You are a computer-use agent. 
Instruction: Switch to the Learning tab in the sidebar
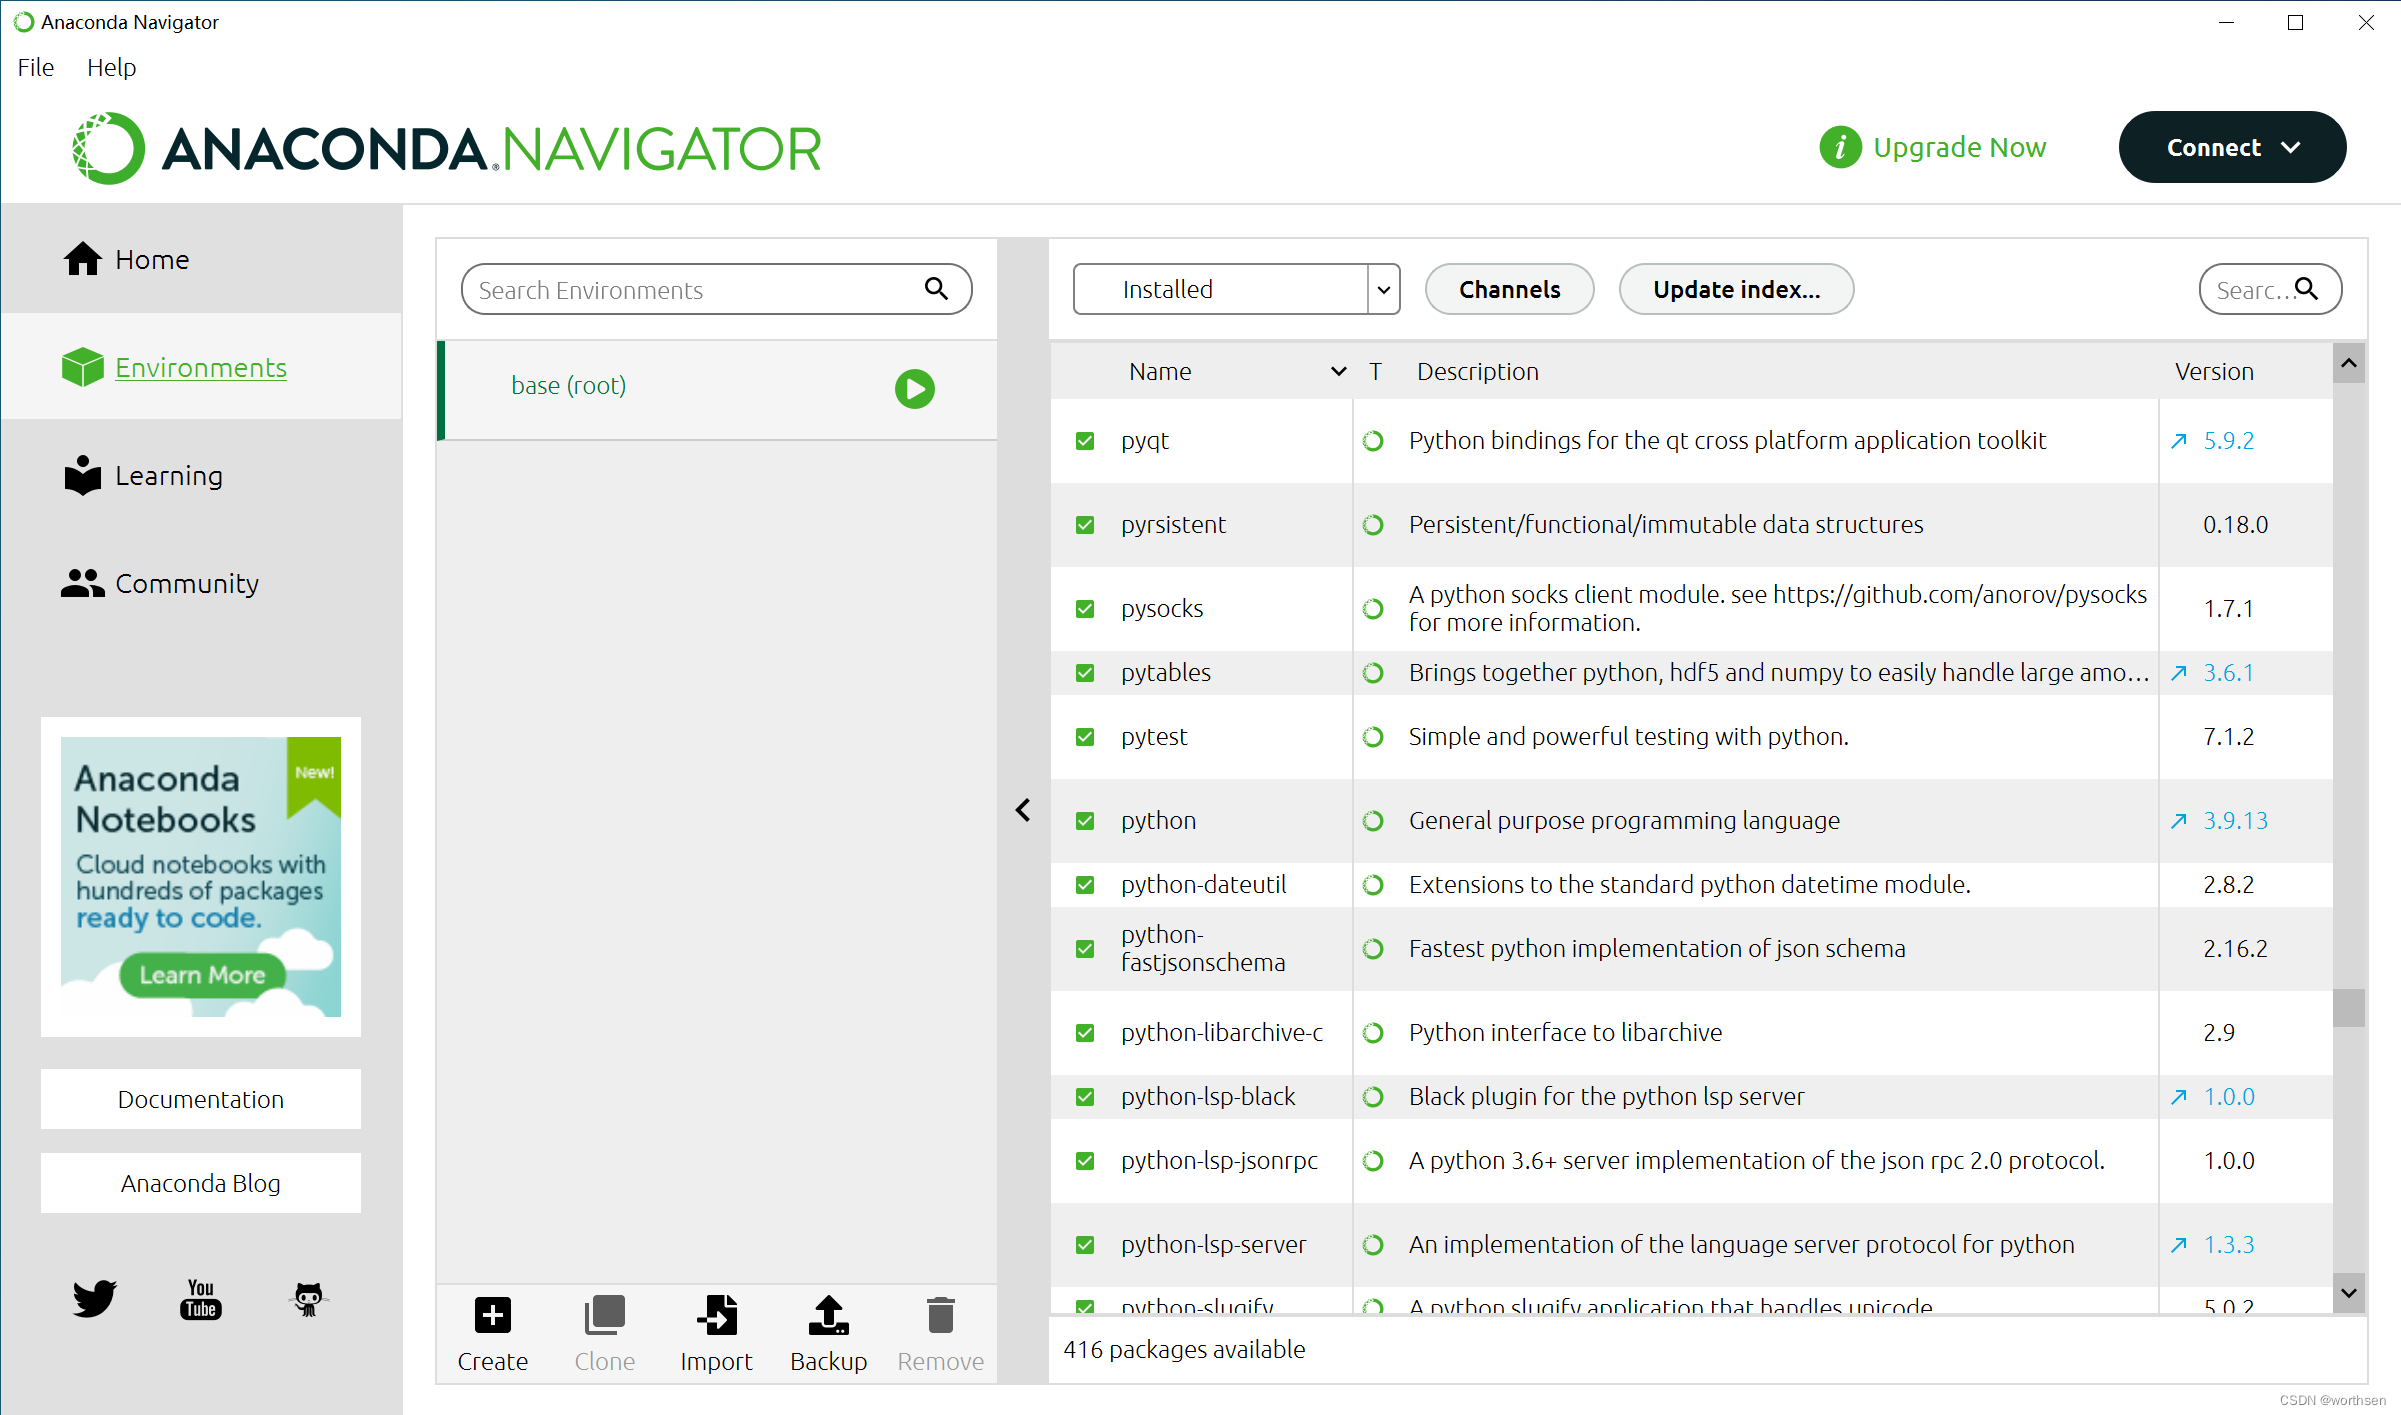(x=168, y=476)
